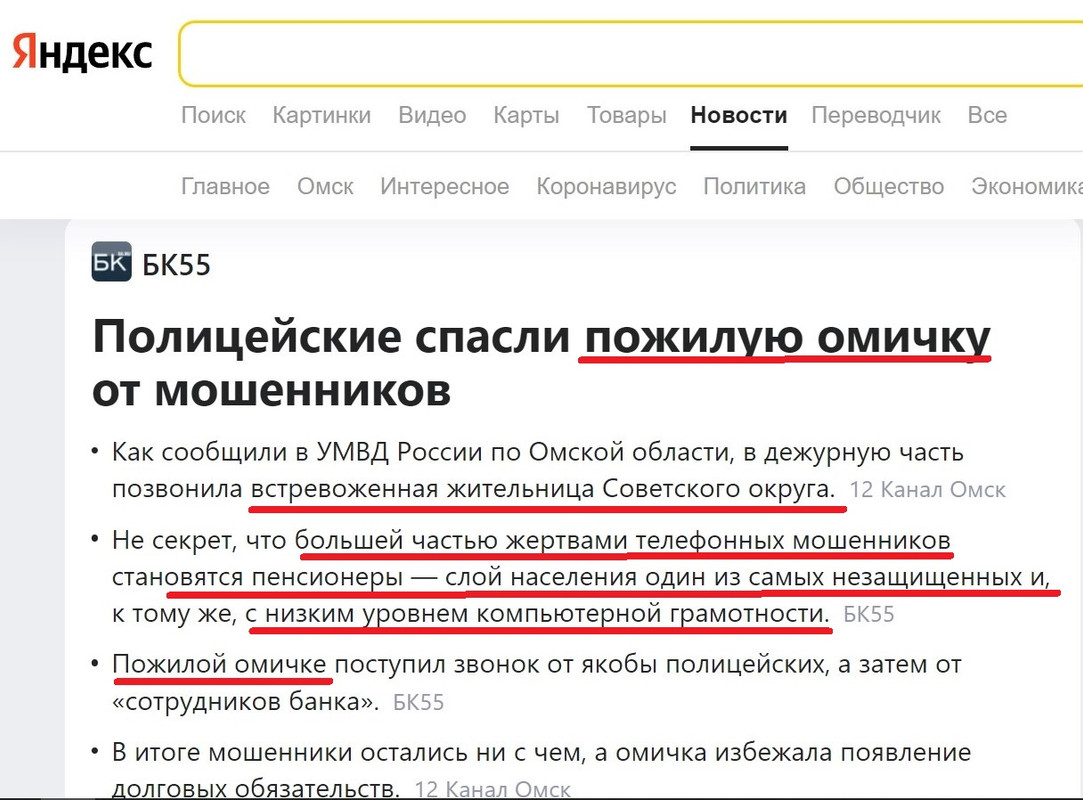Click the БК55 source name in header
The image size is (1083, 800).
(x=176, y=265)
